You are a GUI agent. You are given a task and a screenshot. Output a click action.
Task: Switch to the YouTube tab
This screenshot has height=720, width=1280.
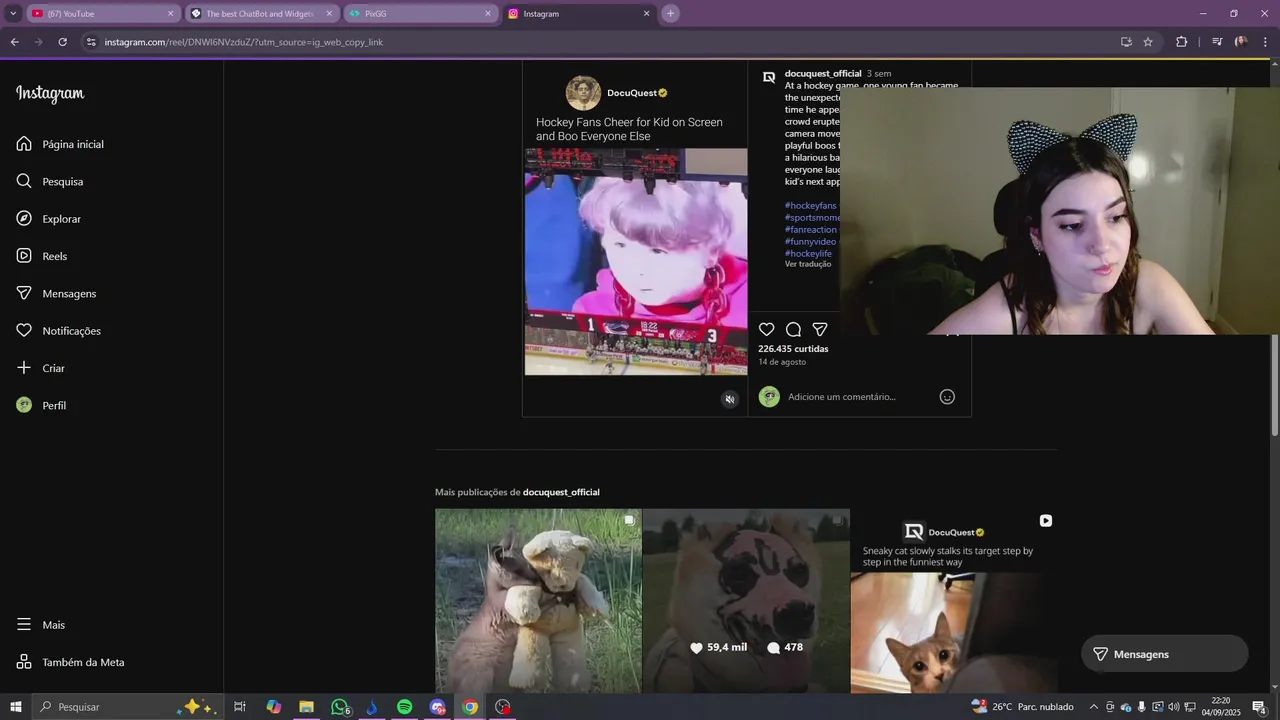click(102, 14)
